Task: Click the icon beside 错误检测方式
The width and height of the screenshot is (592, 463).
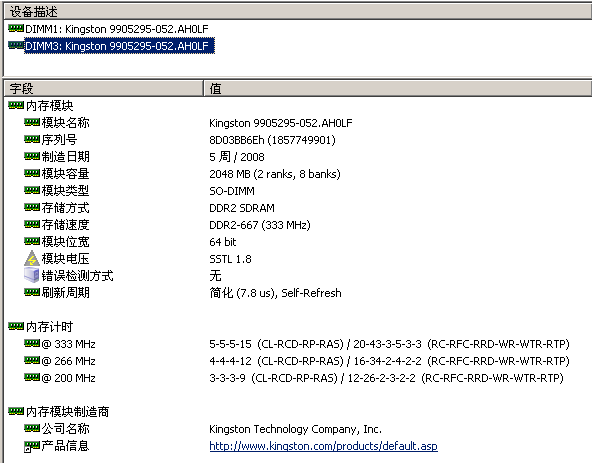Action: pyautogui.click(x=32, y=275)
